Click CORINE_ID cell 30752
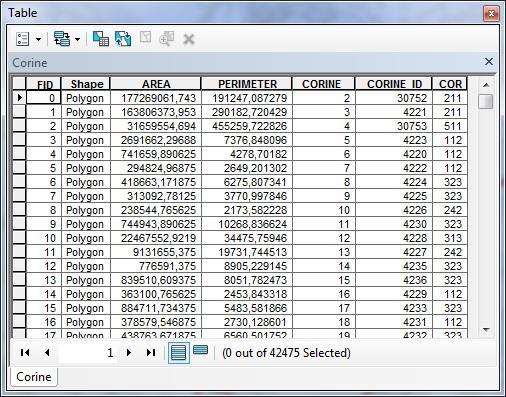Screen dimensions: 506x397 (x=394, y=98)
